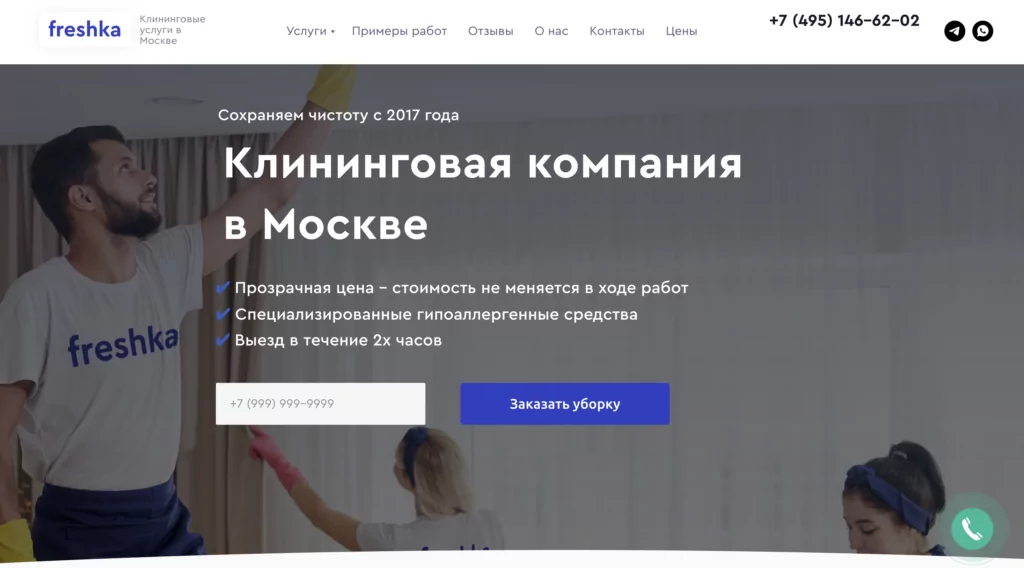Open the Контакты page
This screenshot has height=568, width=1024.
(616, 31)
